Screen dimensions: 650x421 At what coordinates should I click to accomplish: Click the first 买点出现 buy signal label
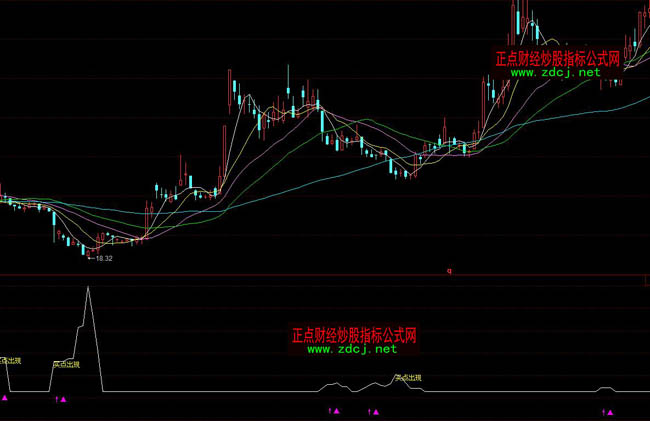pyautogui.click(x=65, y=365)
